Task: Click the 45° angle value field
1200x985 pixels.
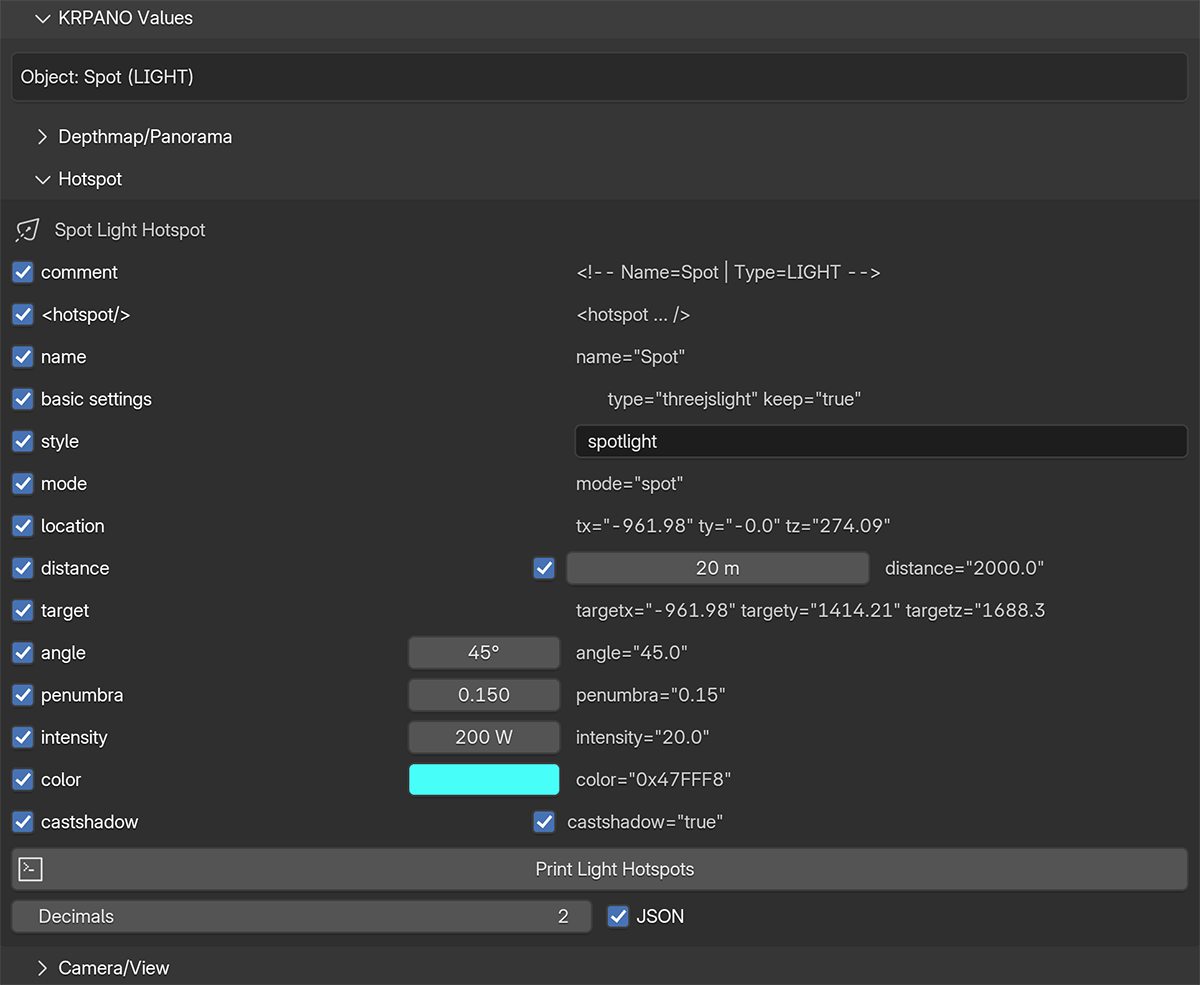Action: tap(484, 653)
